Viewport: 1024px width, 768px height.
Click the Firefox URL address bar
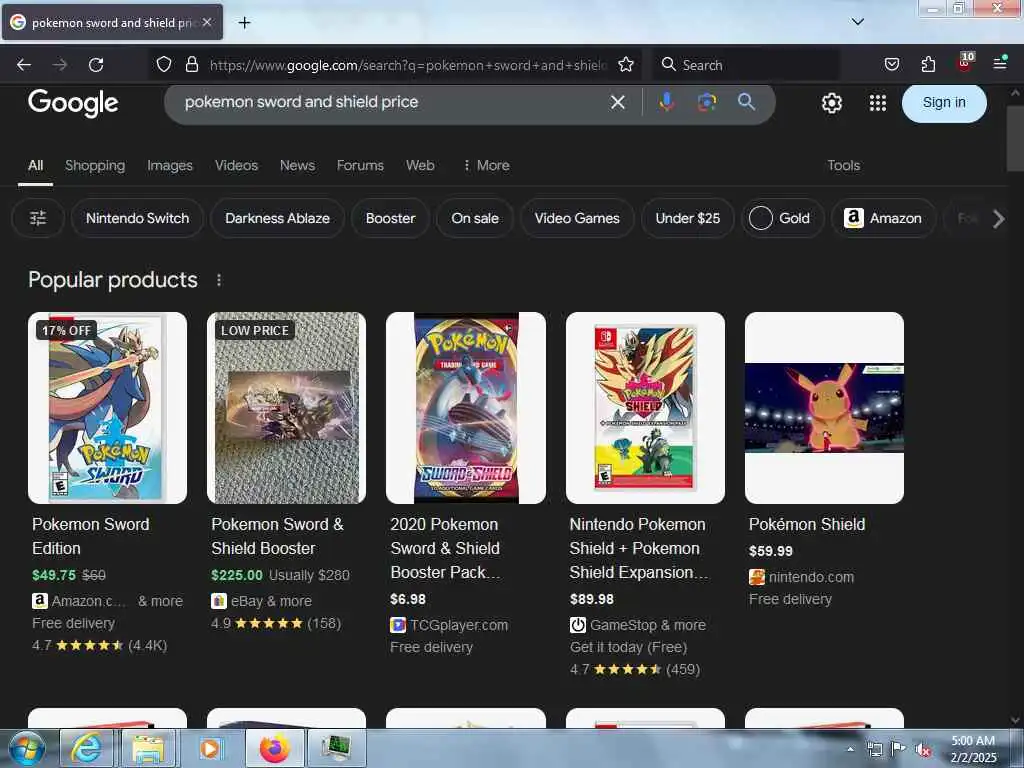408,65
